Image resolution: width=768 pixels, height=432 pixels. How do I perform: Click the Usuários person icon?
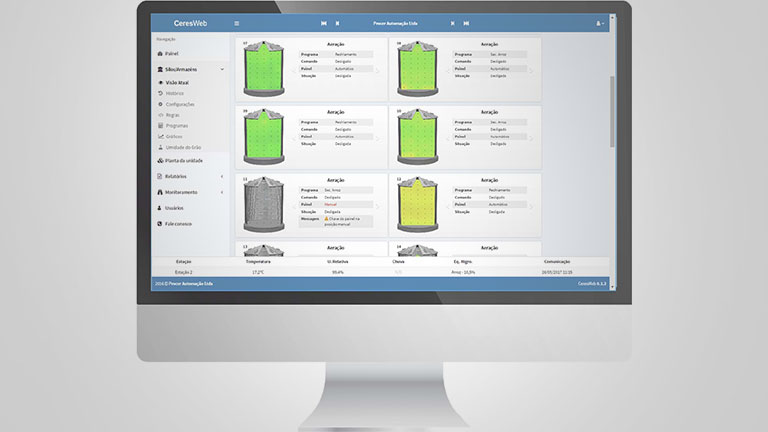click(x=160, y=208)
